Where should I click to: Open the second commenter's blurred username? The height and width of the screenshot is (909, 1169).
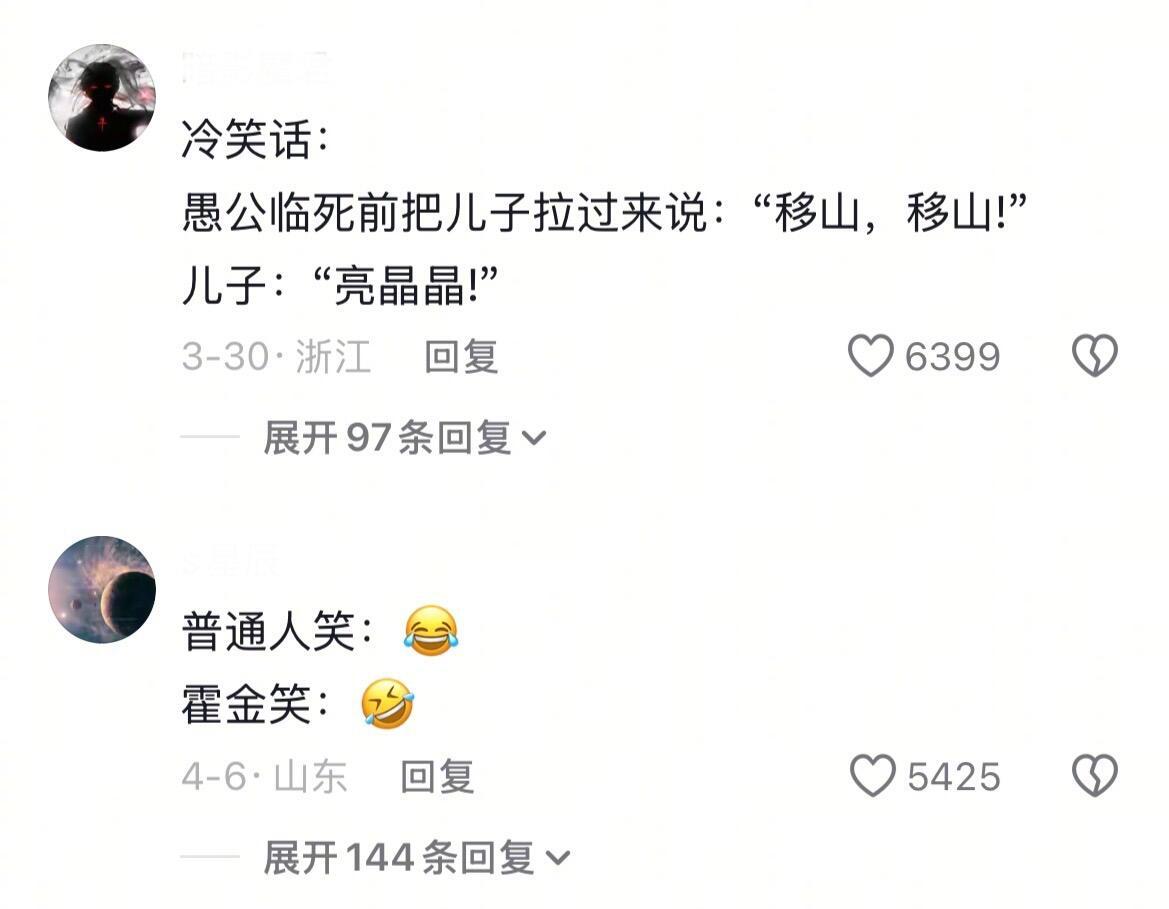230,559
